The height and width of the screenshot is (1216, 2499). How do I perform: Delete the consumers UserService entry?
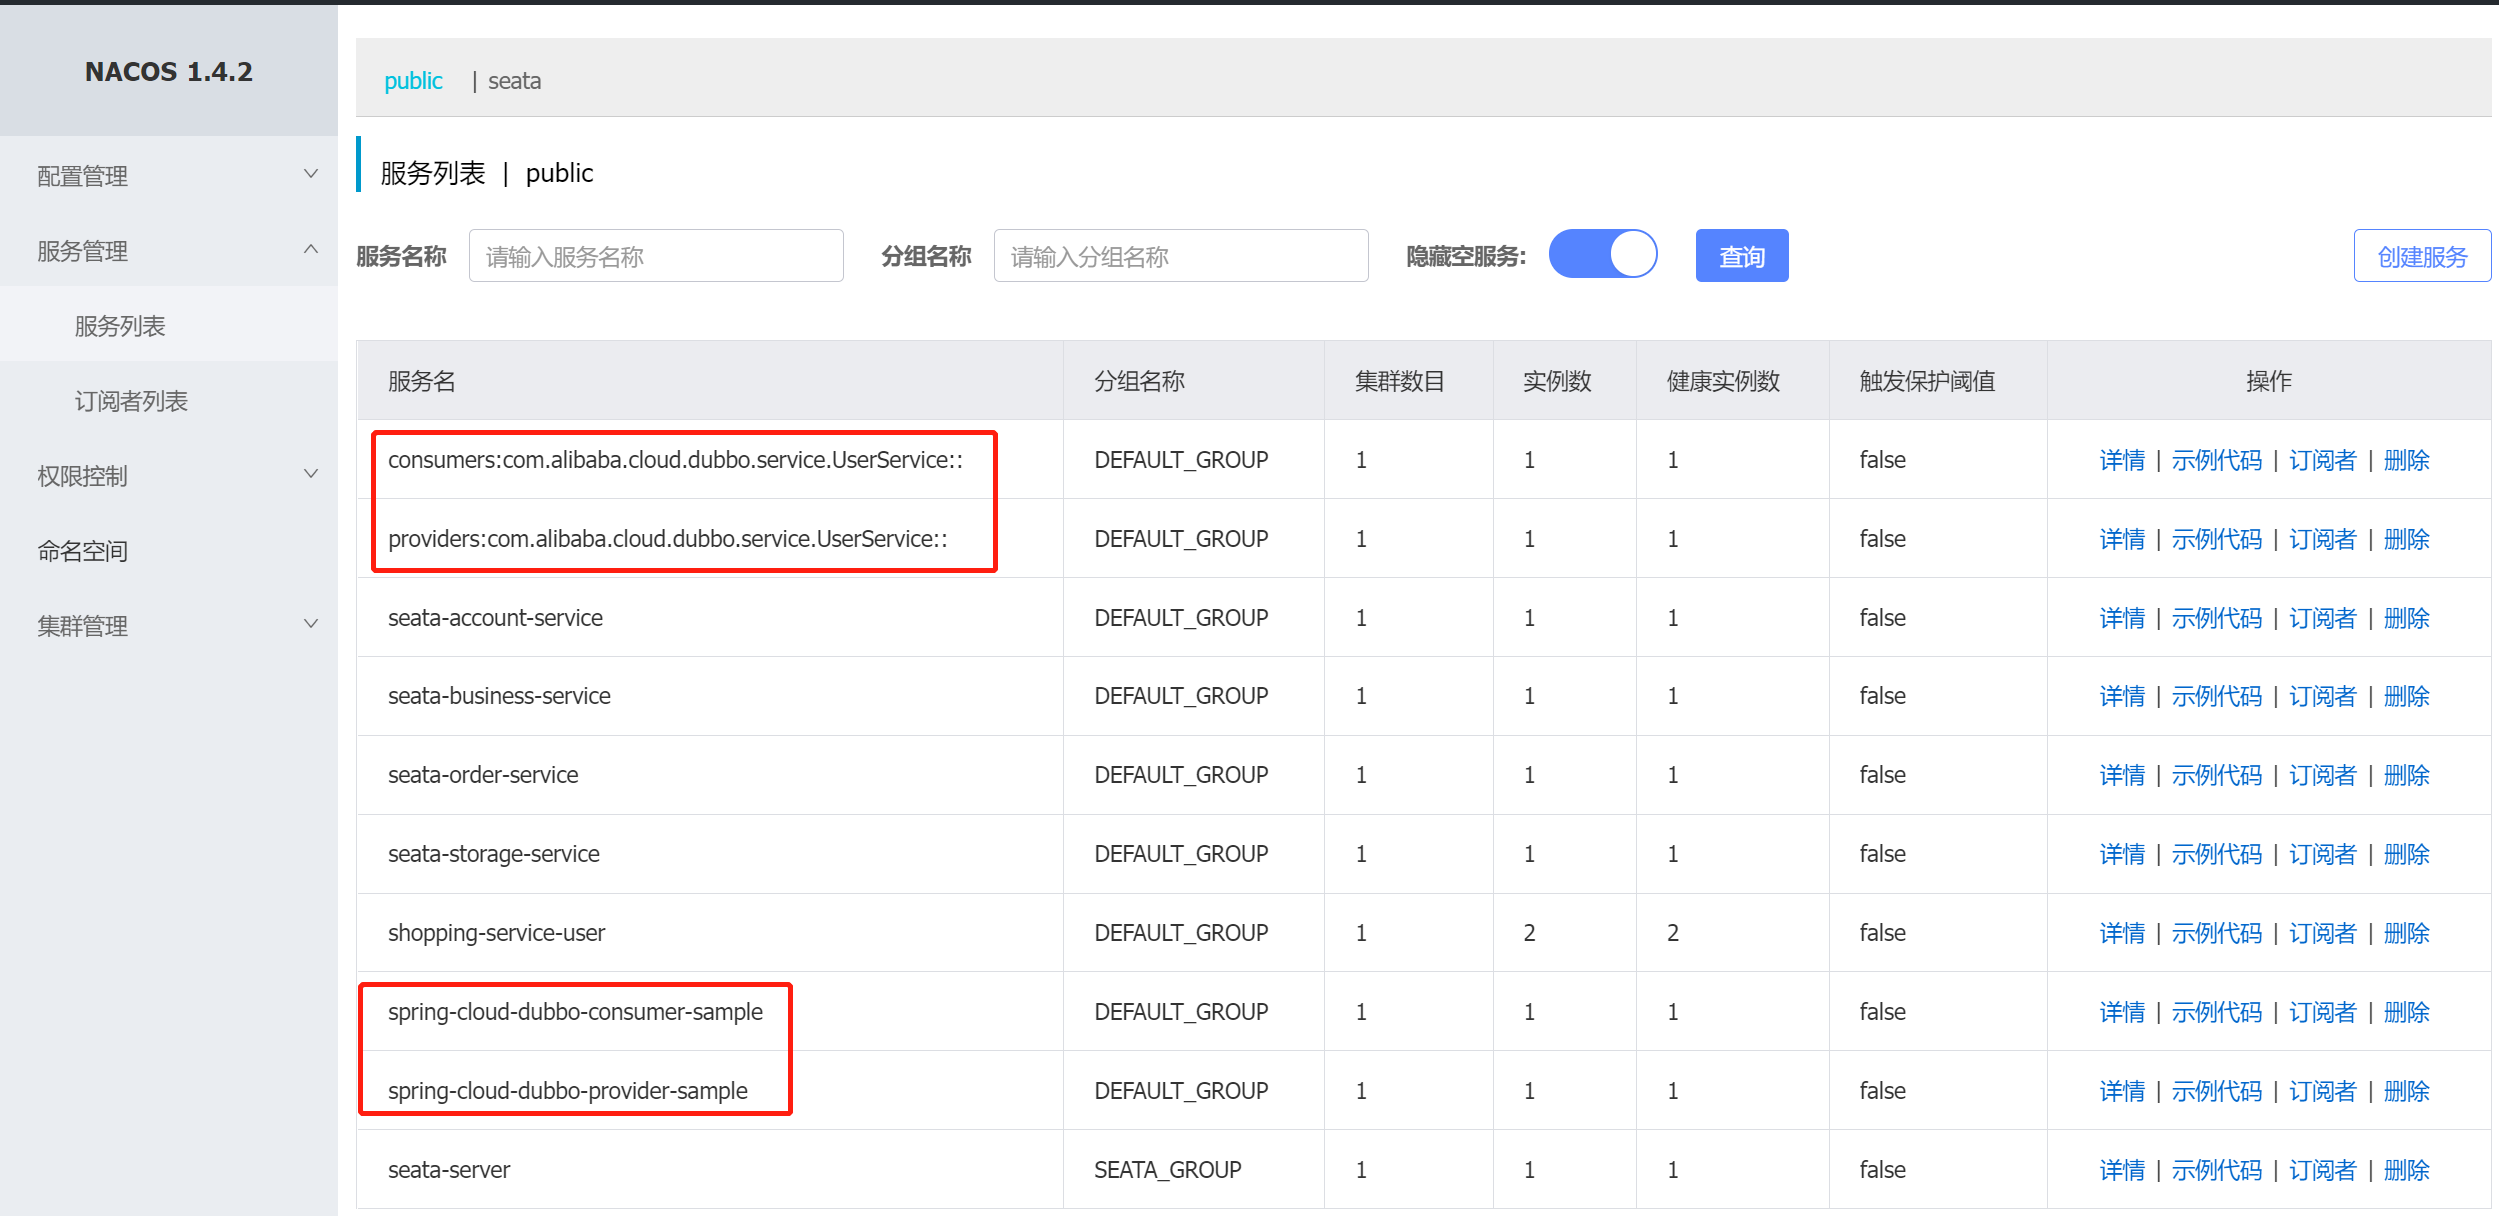point(2406,460)
